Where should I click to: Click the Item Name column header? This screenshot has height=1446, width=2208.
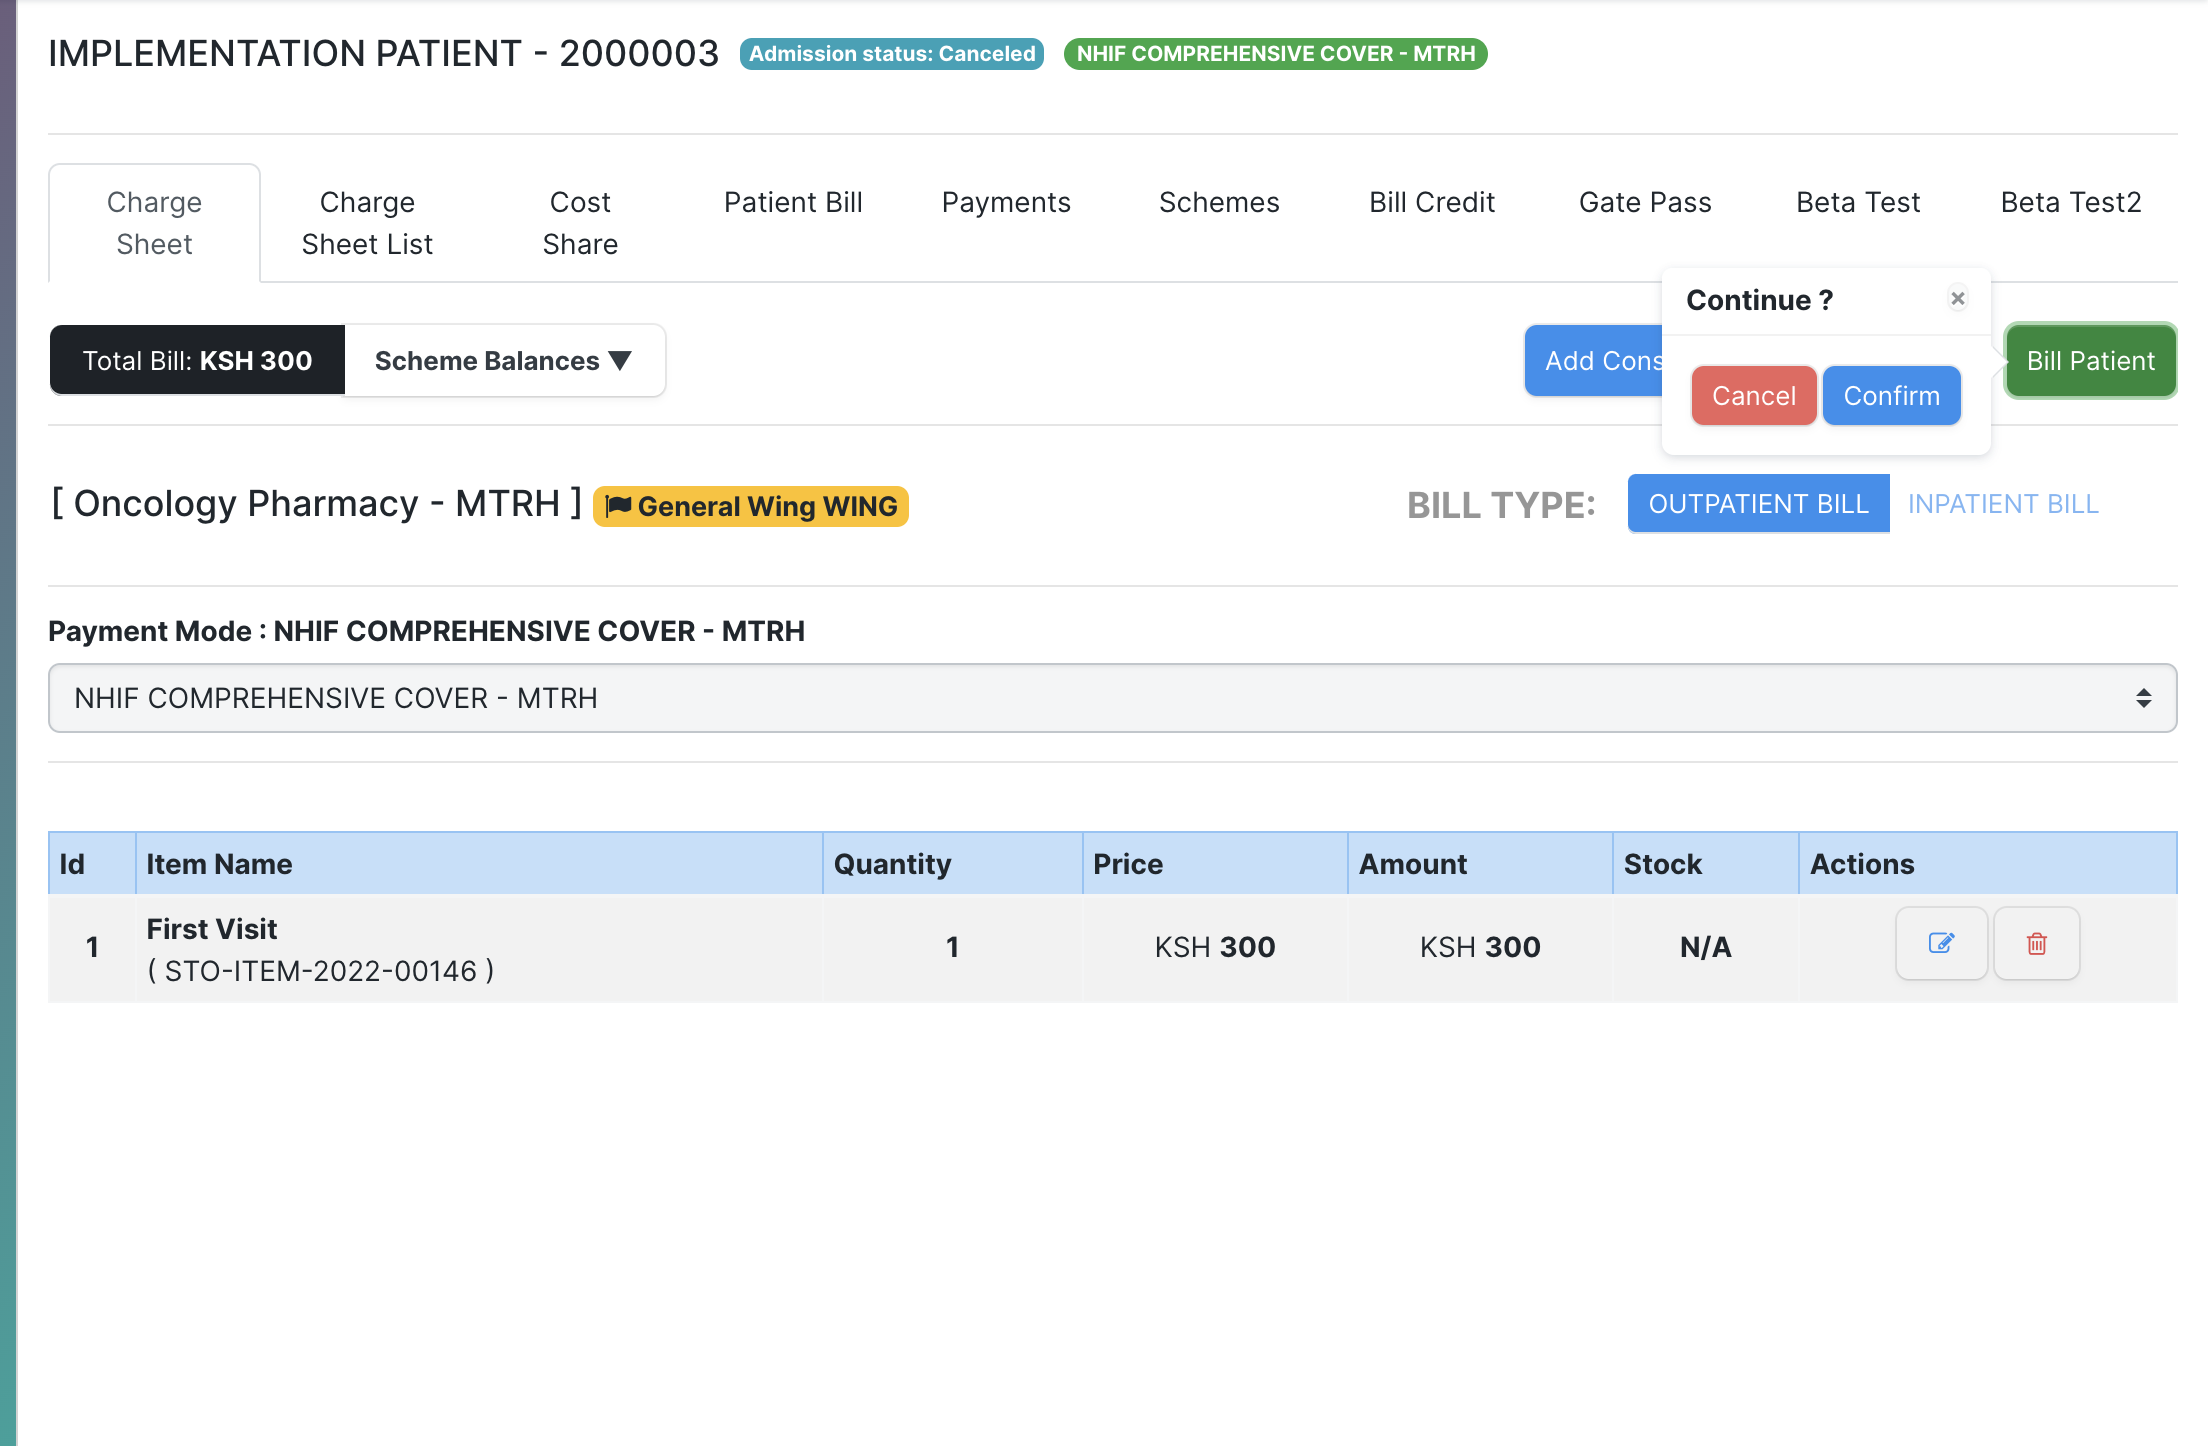click(x=478, y=864)
